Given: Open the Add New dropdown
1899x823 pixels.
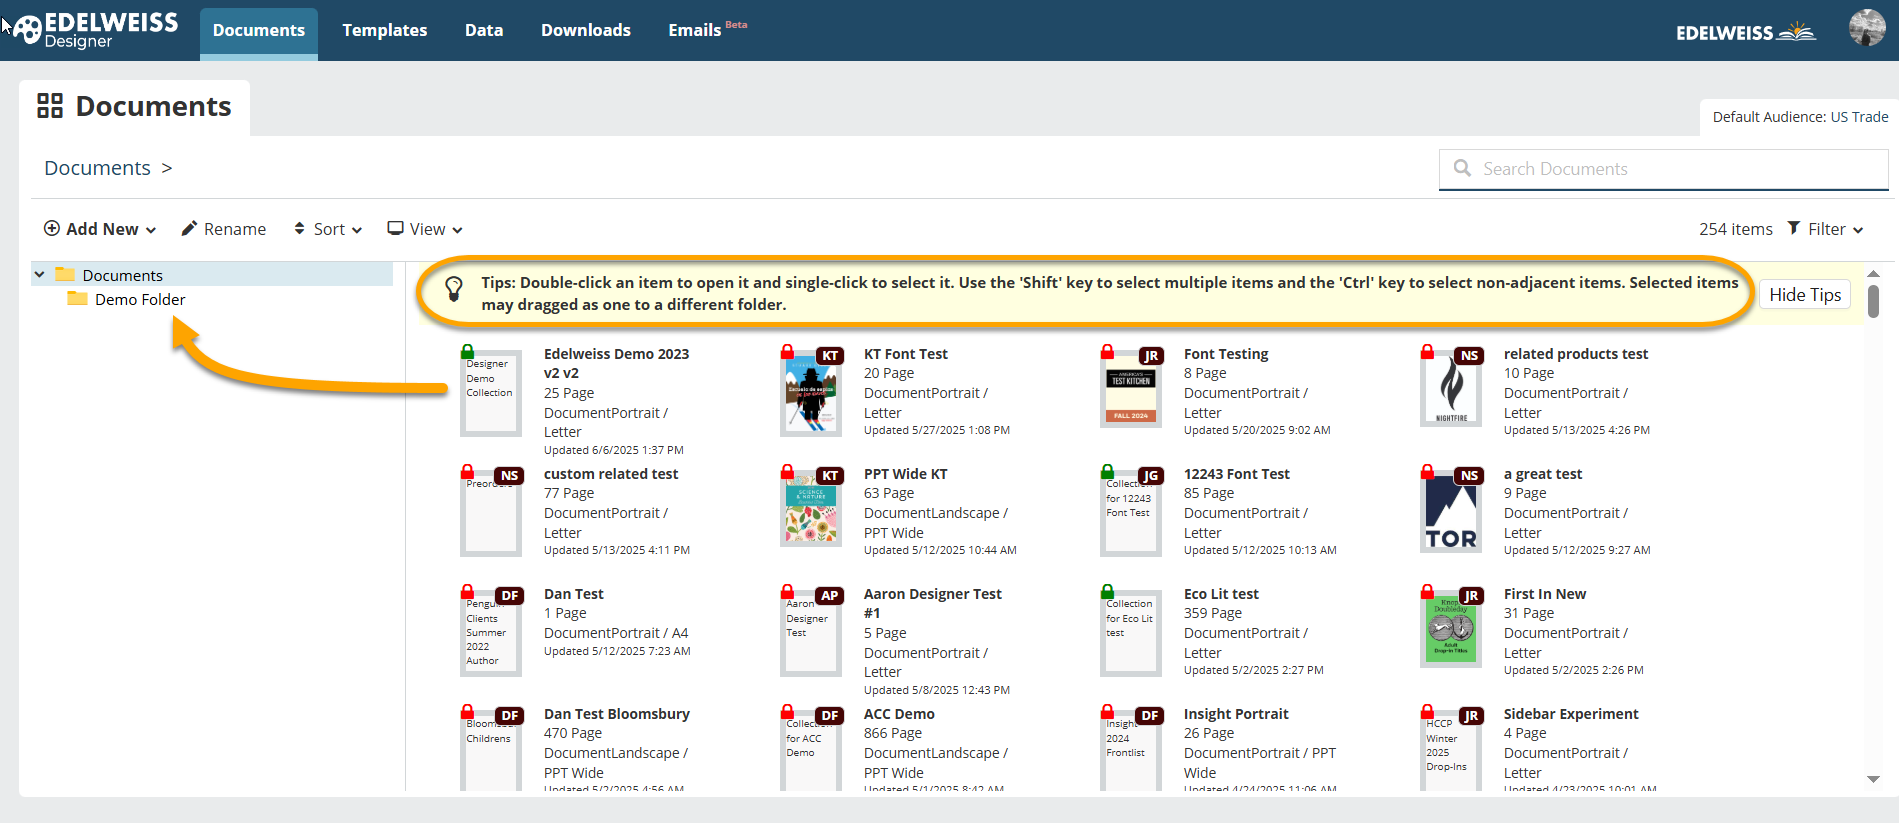Looking at the screenshot, I should click(100, 229).
